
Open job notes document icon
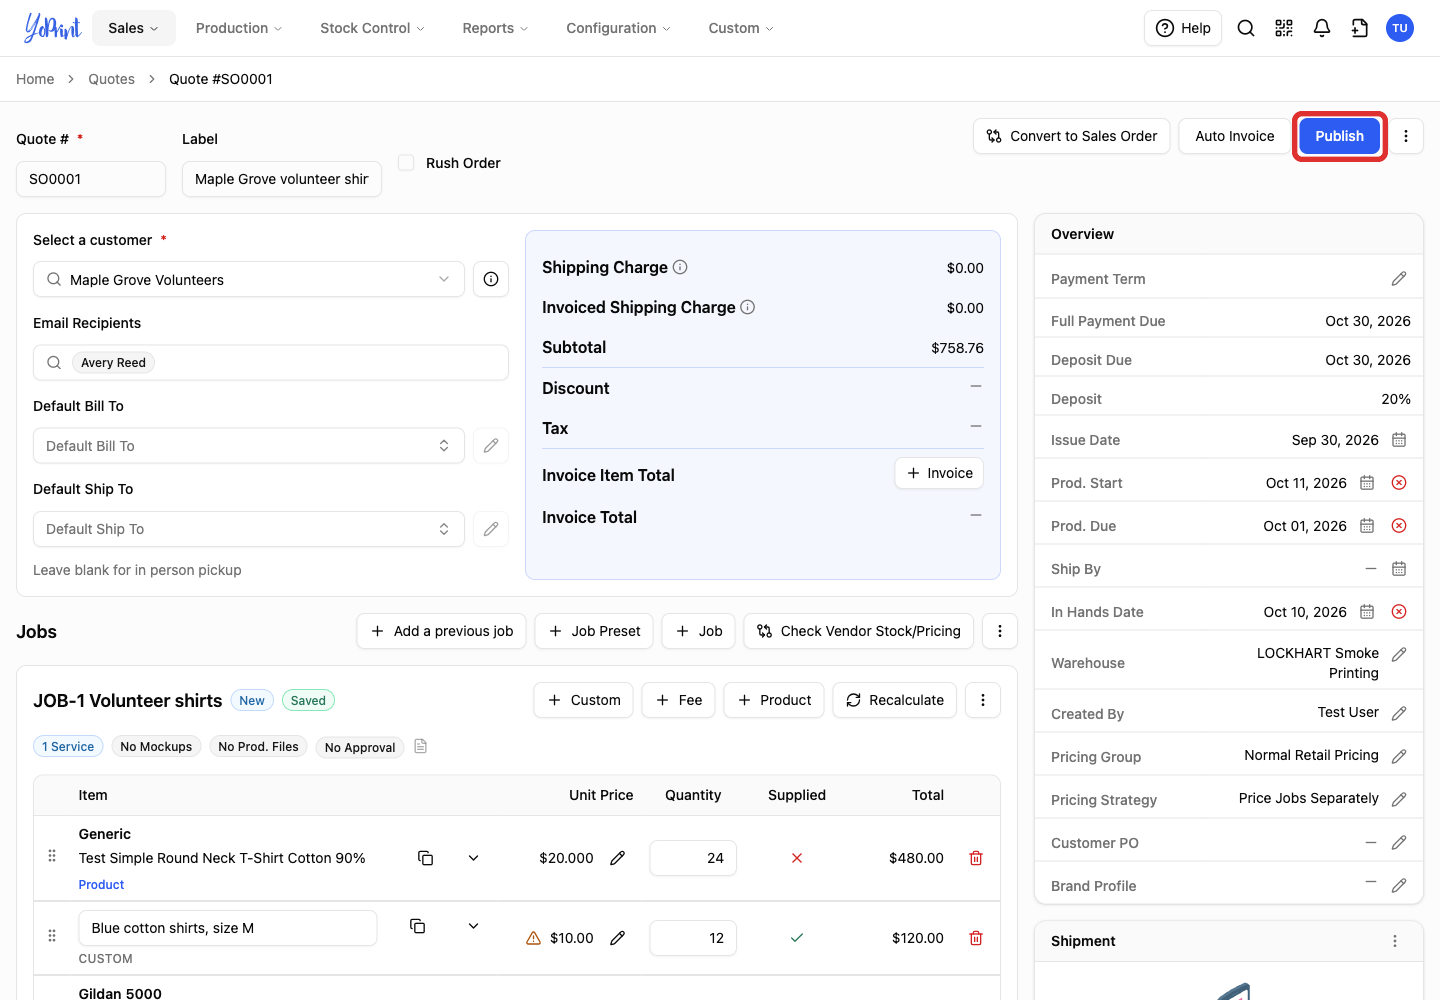click(421, 746)
